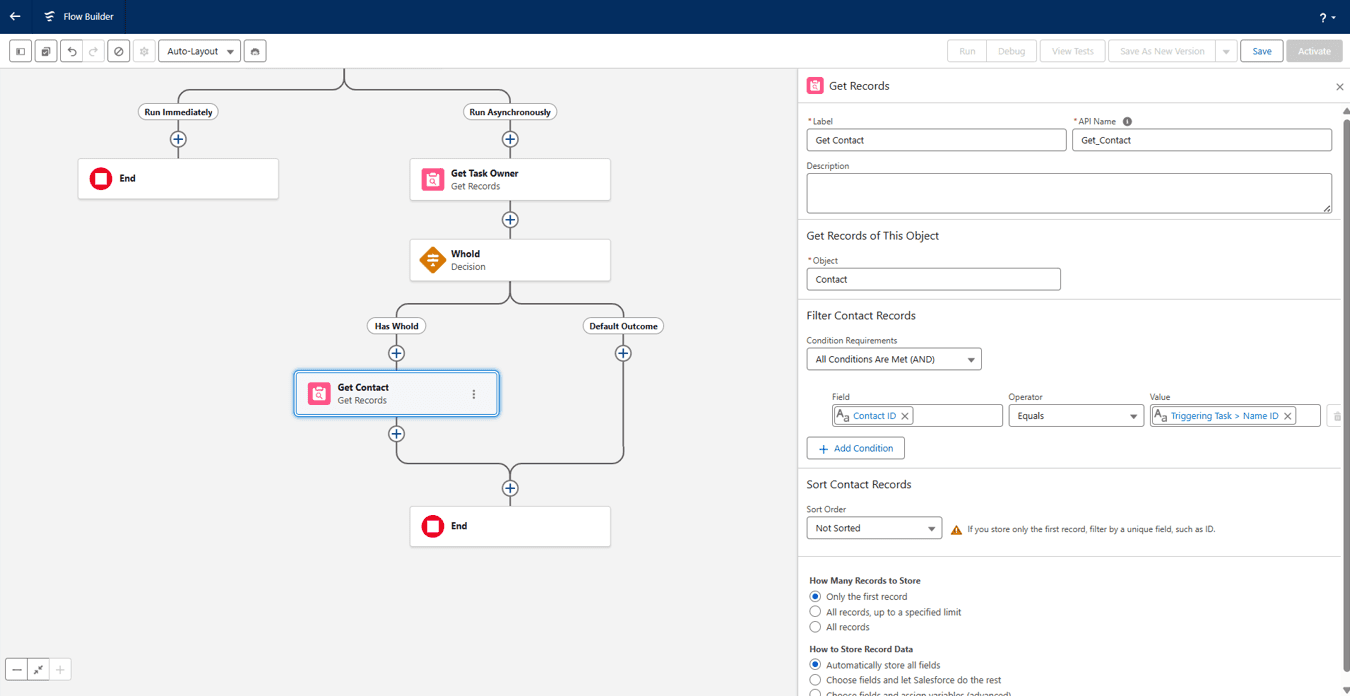Click the redo arrow icon

(93, 51)
